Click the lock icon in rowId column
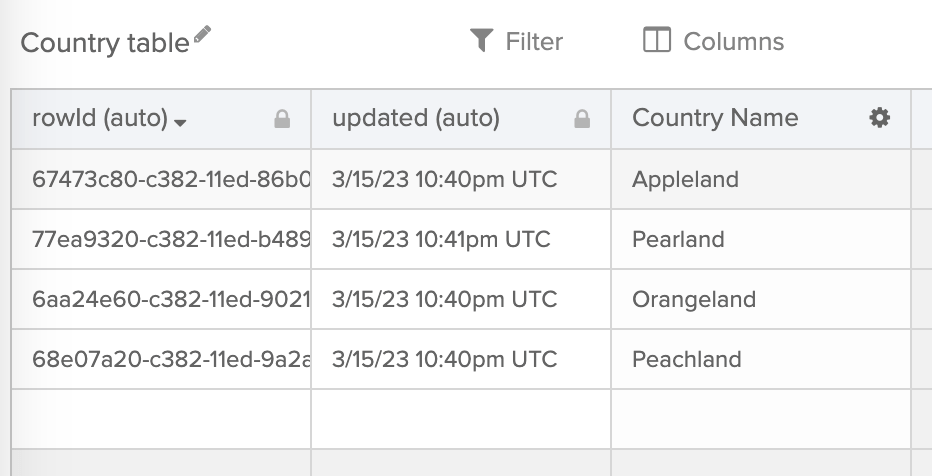Screen dimensions: 932x476 click(x=282, y=119)
